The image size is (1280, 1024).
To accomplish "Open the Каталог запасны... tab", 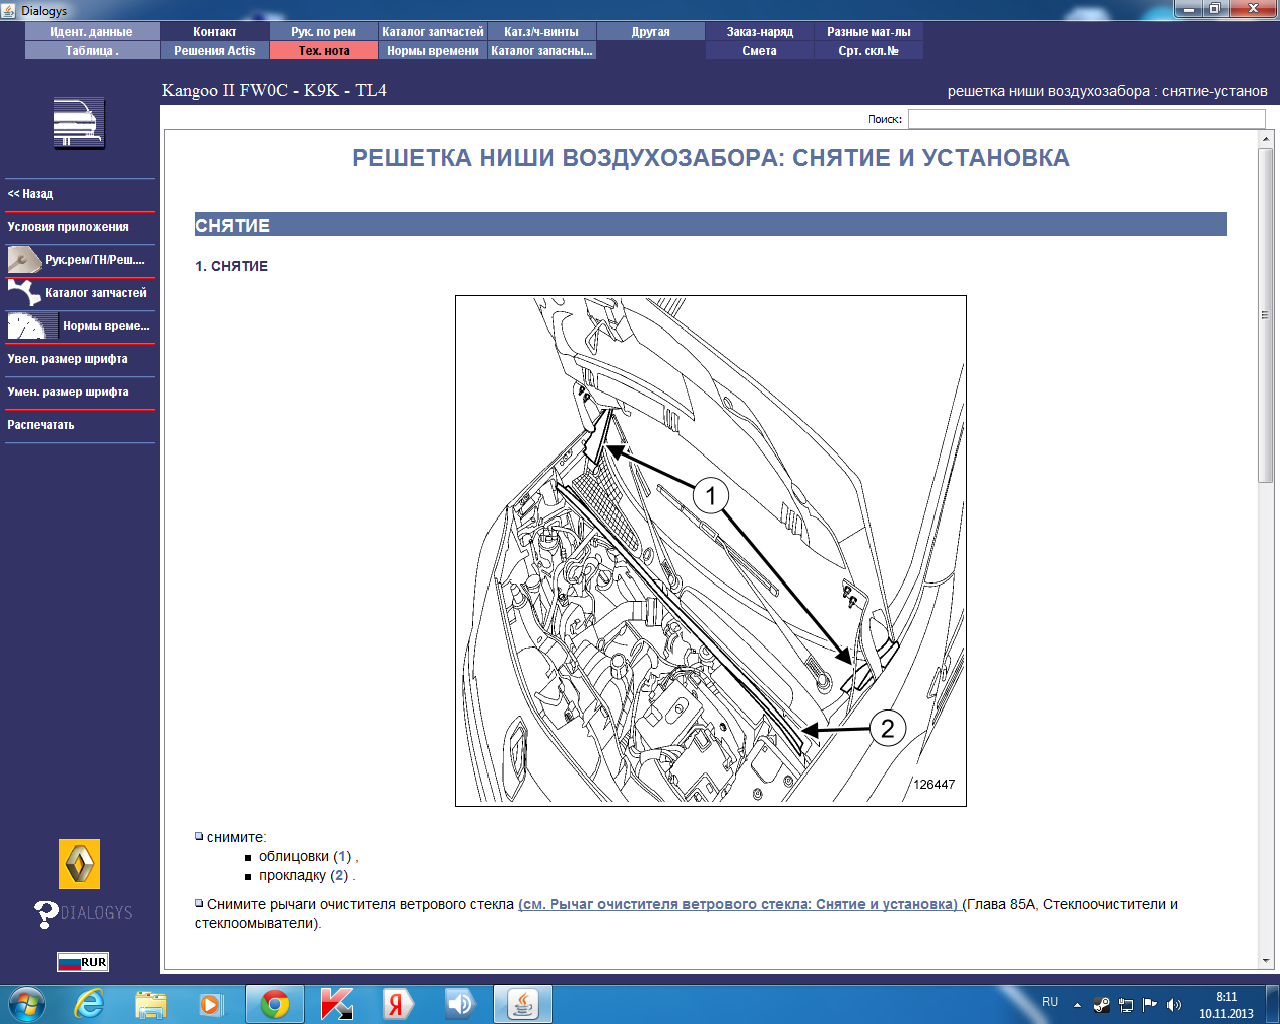I will point(542,51).
